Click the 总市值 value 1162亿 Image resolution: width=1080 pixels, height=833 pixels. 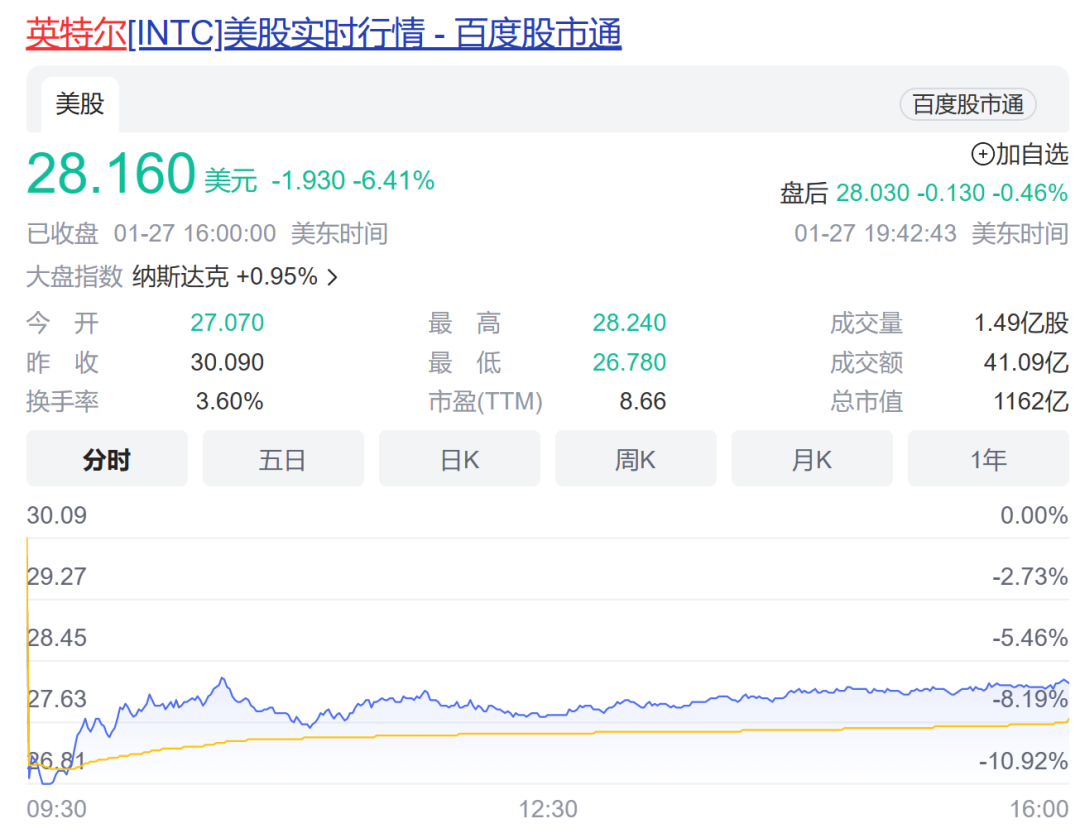[1031, 402]
